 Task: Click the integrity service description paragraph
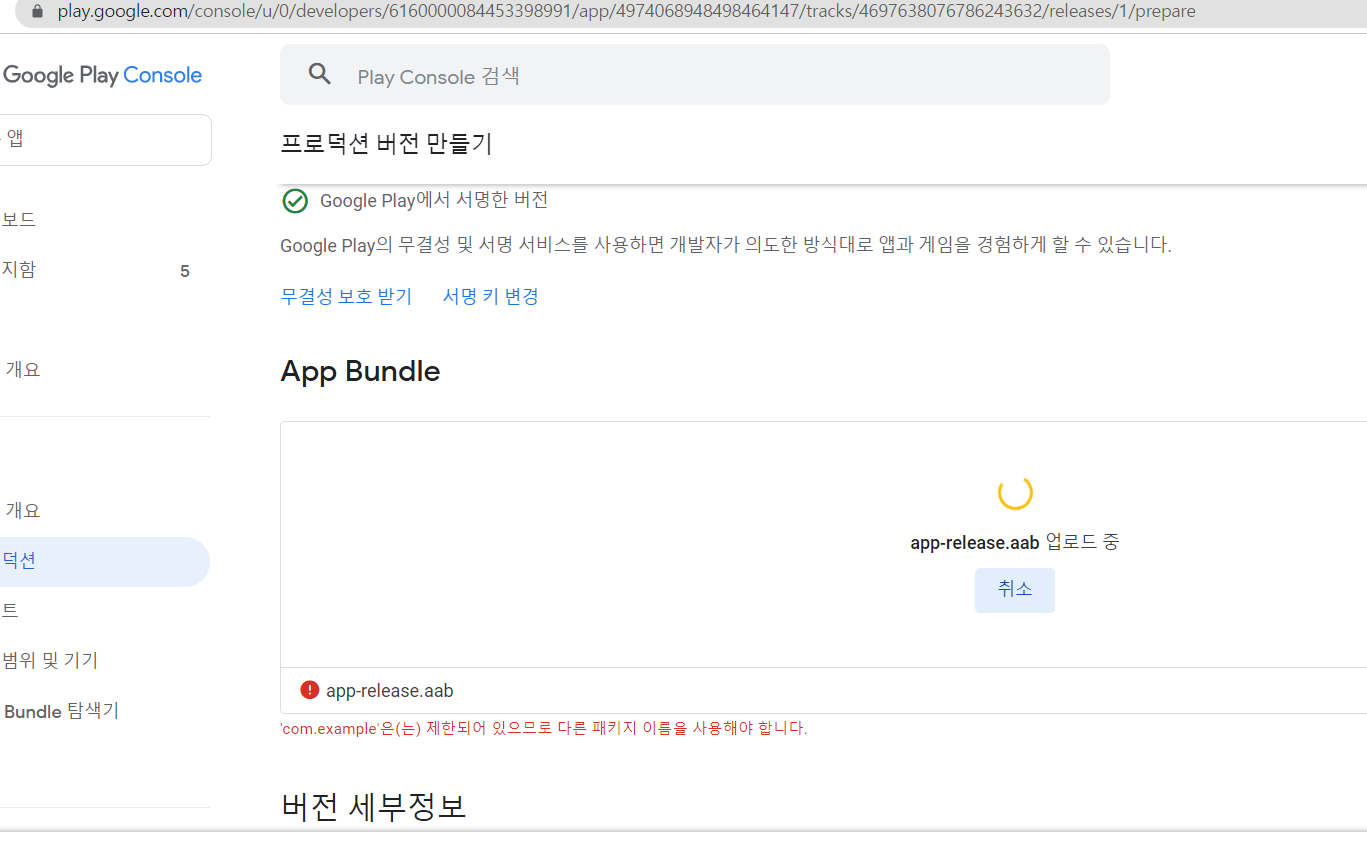(726, 245)
